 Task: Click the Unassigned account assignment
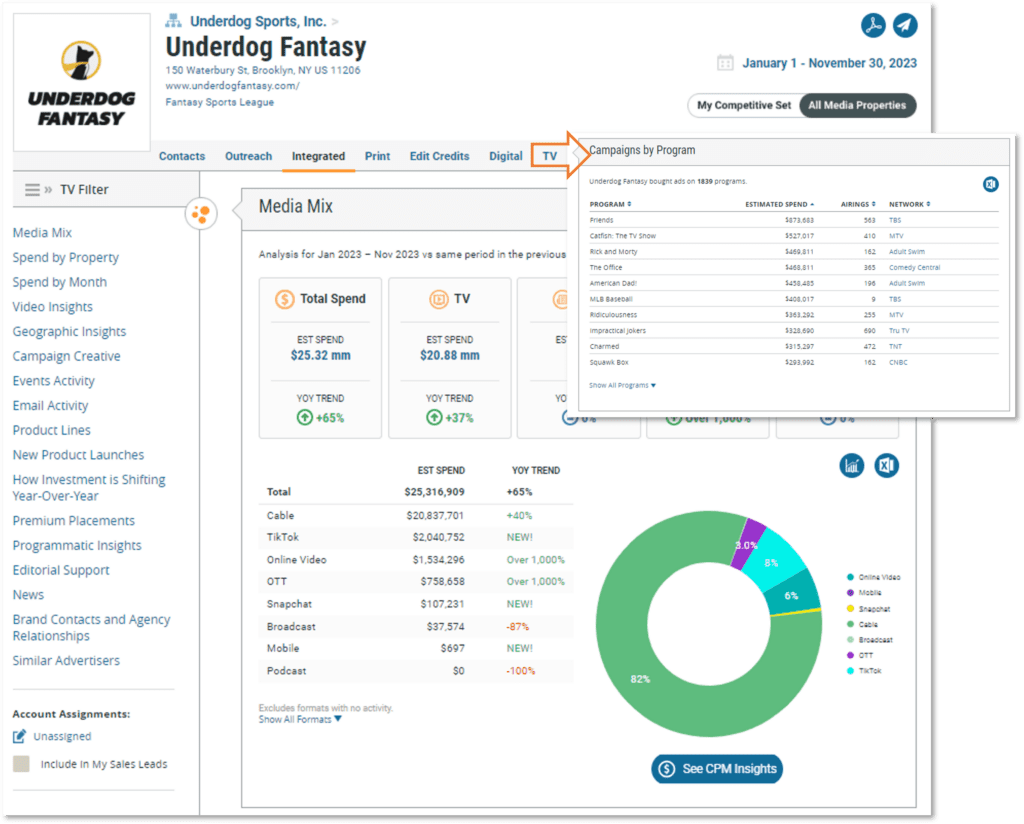click(x=62, y=736)
